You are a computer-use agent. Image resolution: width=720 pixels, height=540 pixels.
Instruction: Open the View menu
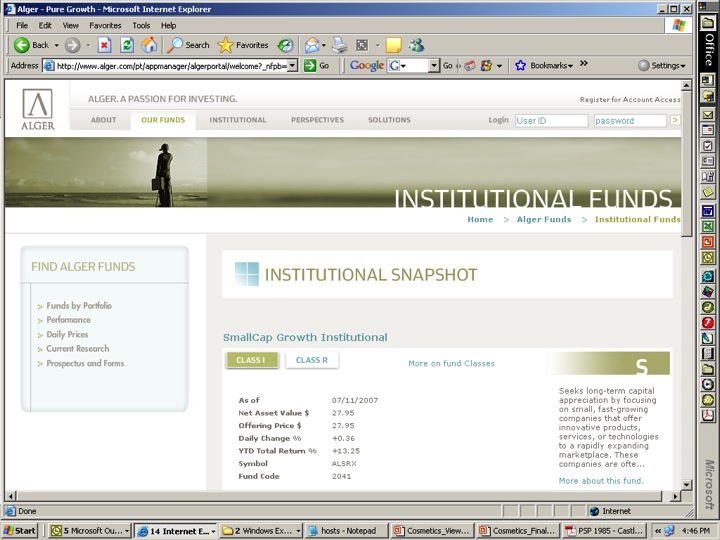tap(70, 25)
